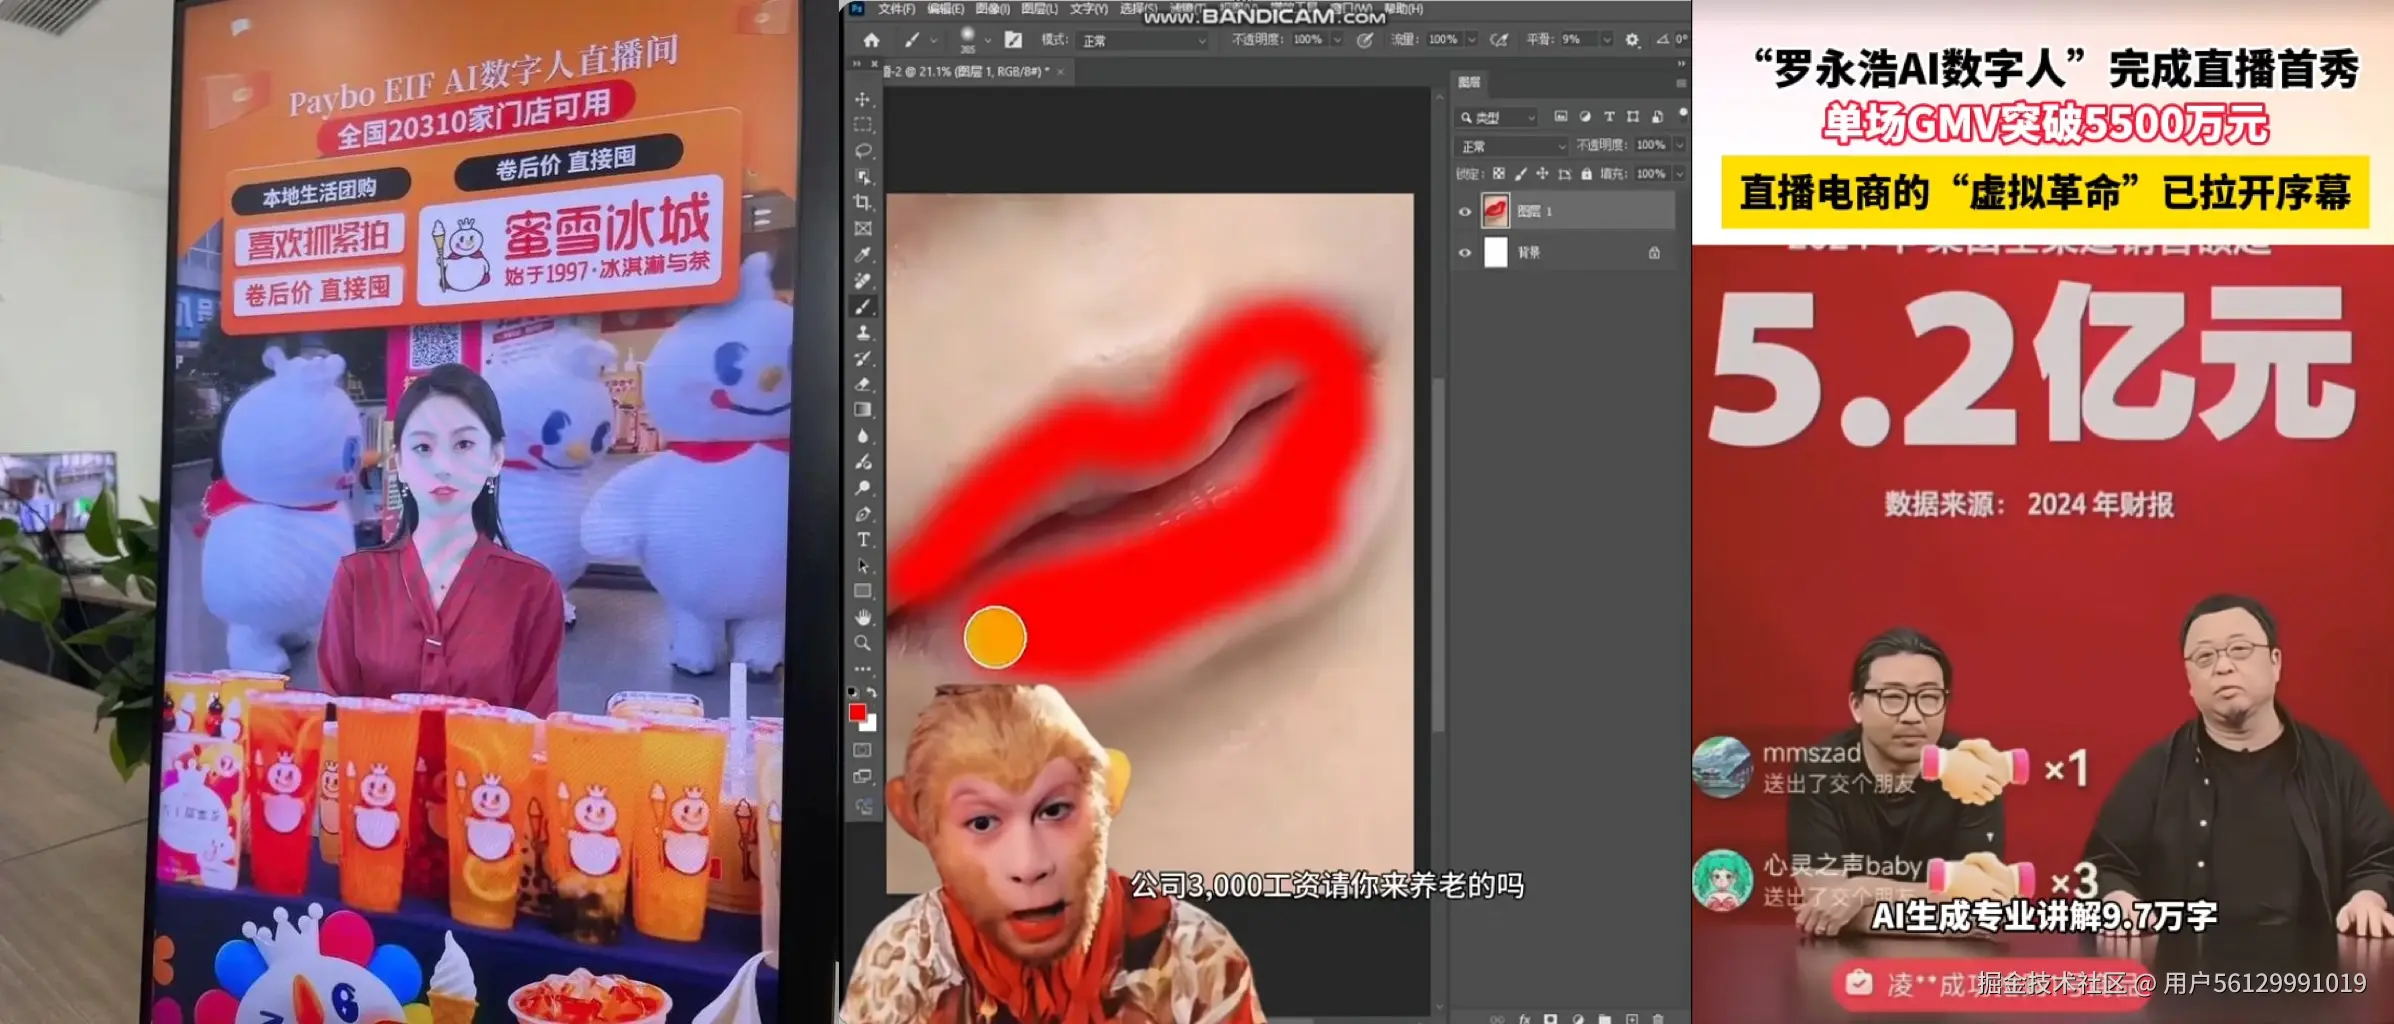
Task: Open brush mode 模式 dropdown in options bar
Action: [1143, 40]
